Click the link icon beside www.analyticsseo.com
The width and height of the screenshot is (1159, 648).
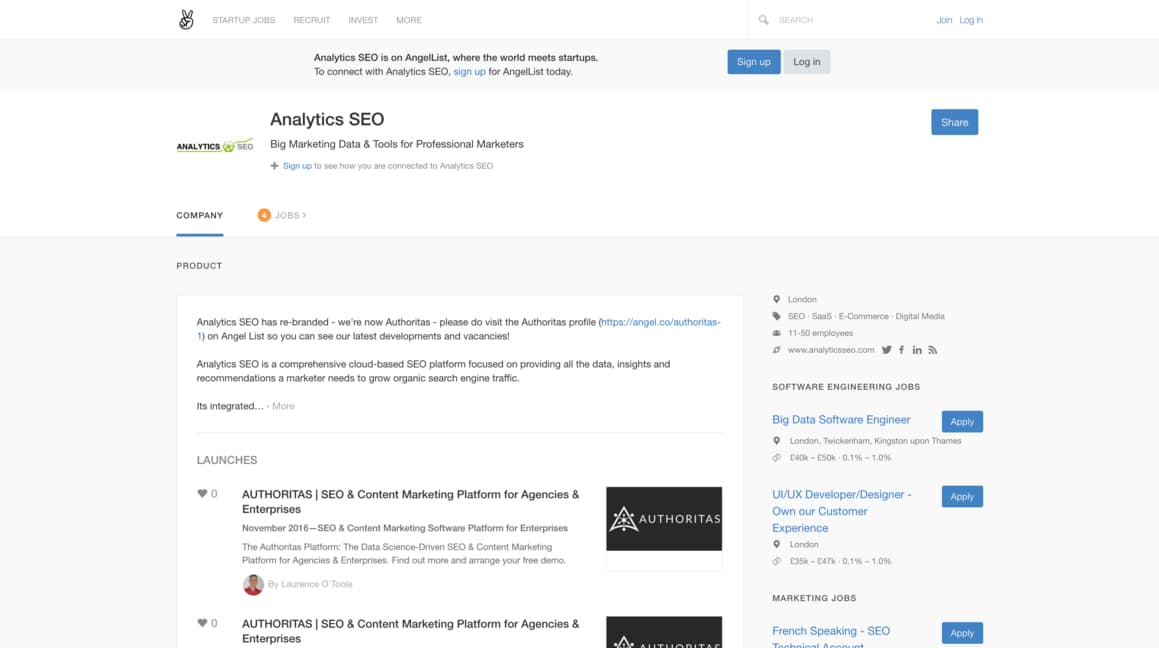coord(776,350)
